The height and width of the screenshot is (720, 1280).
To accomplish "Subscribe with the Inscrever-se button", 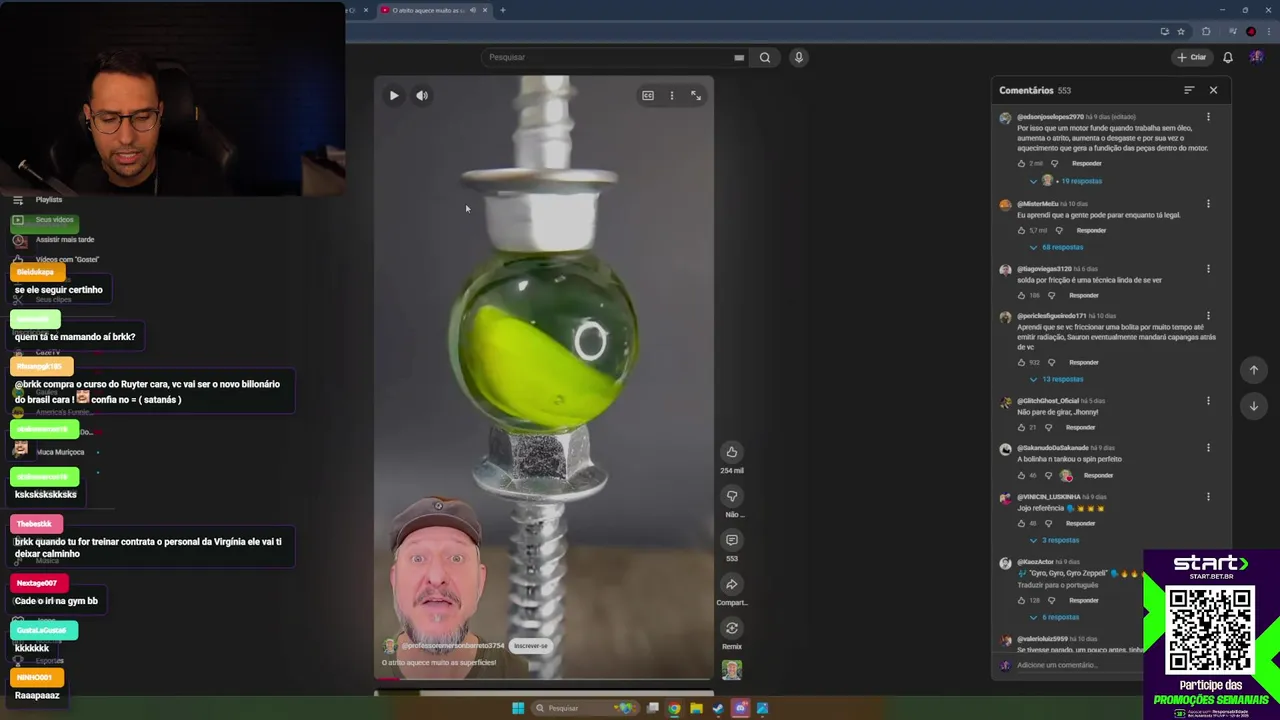I will point(531,646).
